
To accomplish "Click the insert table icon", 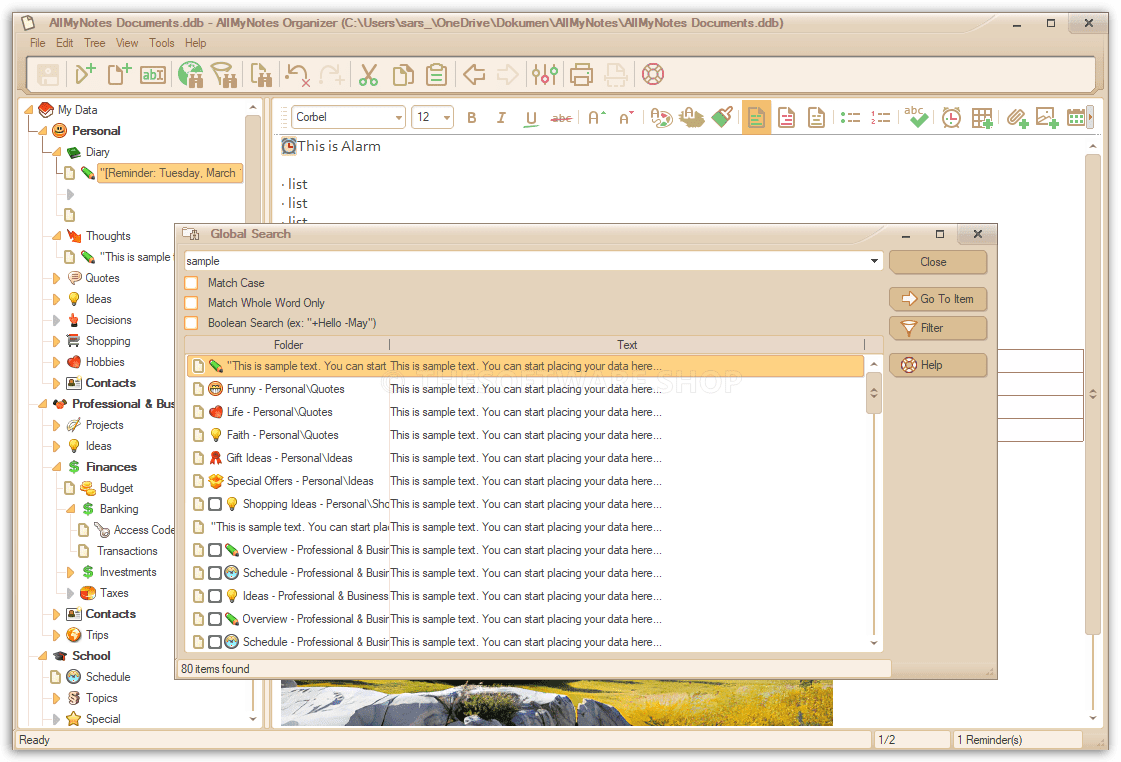I will click(982, 118).
